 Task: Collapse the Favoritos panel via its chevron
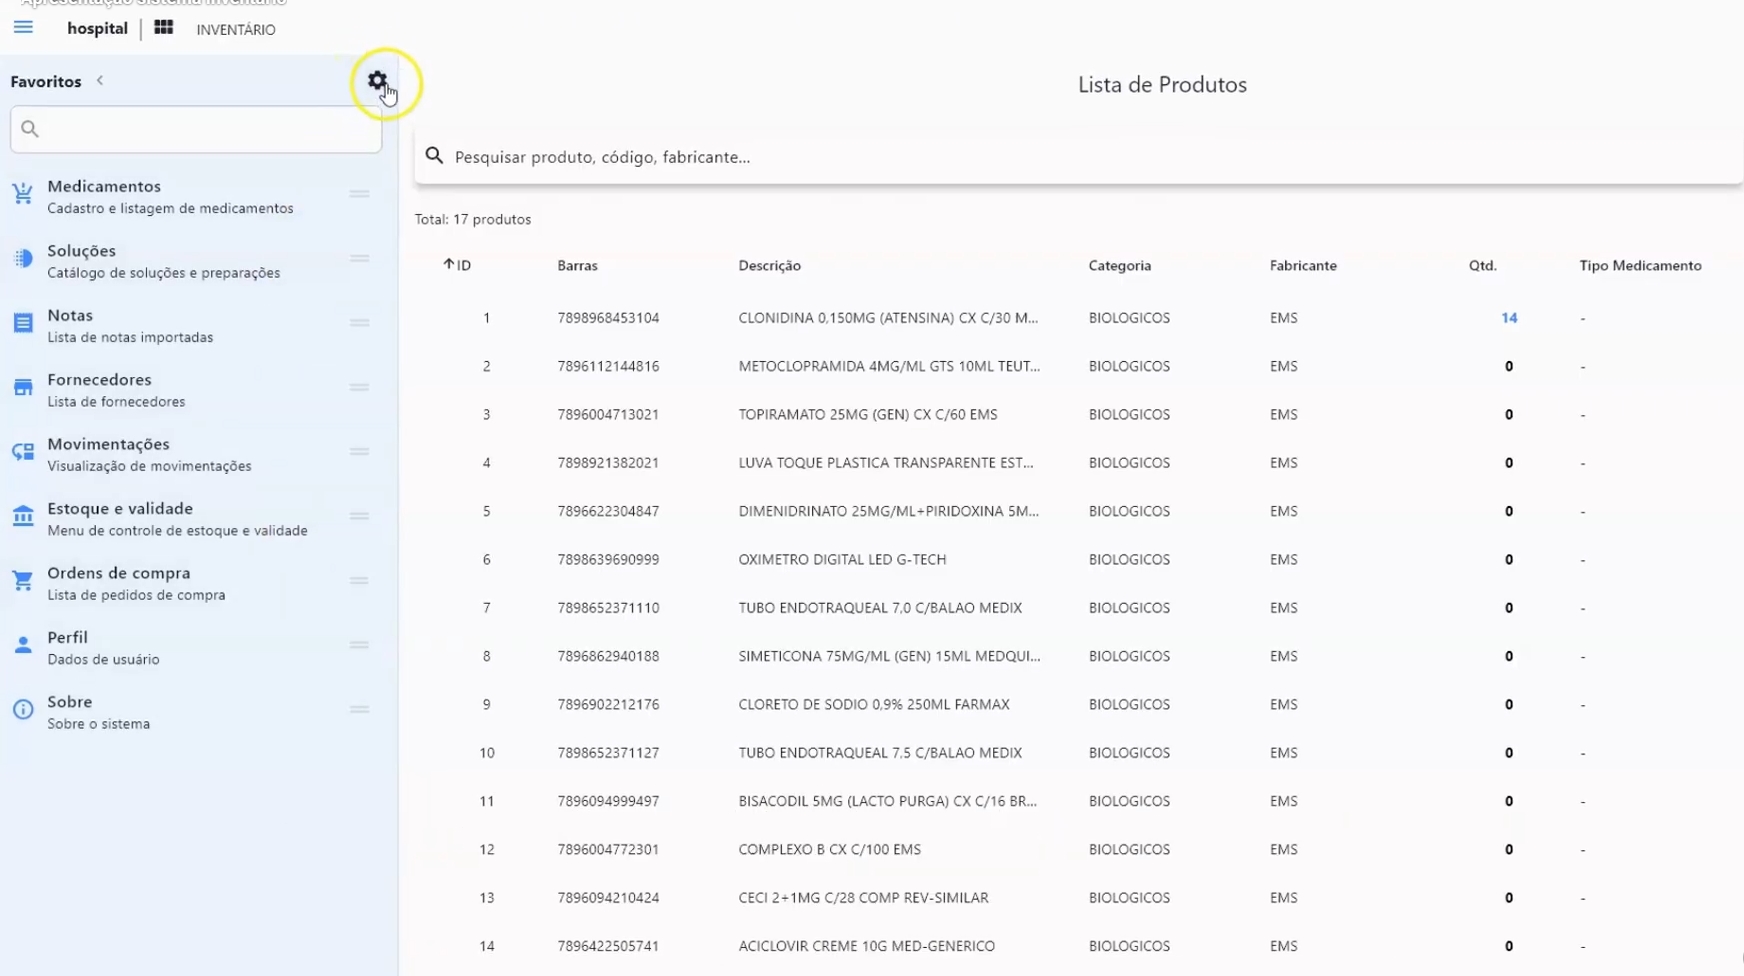click(x=99, y=80)
